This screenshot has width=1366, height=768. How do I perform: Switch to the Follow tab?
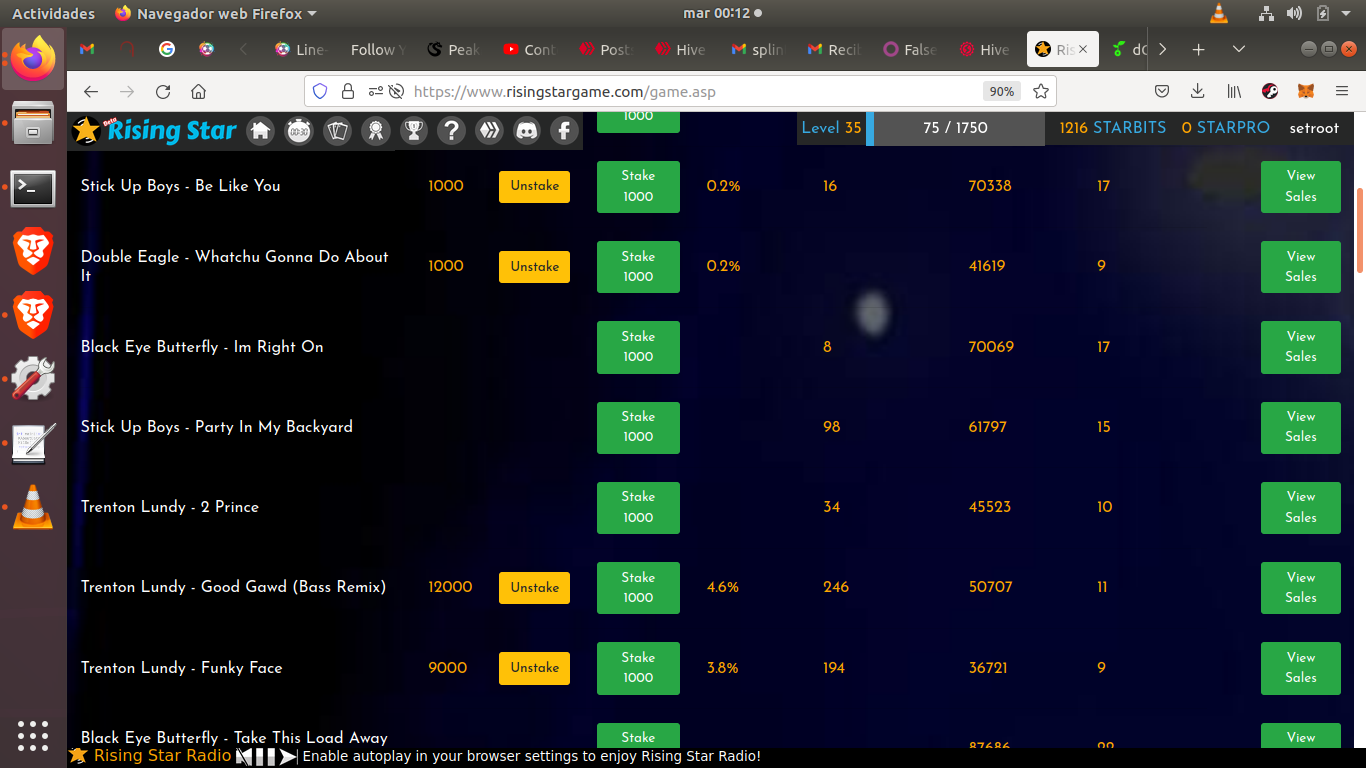(x=377, y=49)
